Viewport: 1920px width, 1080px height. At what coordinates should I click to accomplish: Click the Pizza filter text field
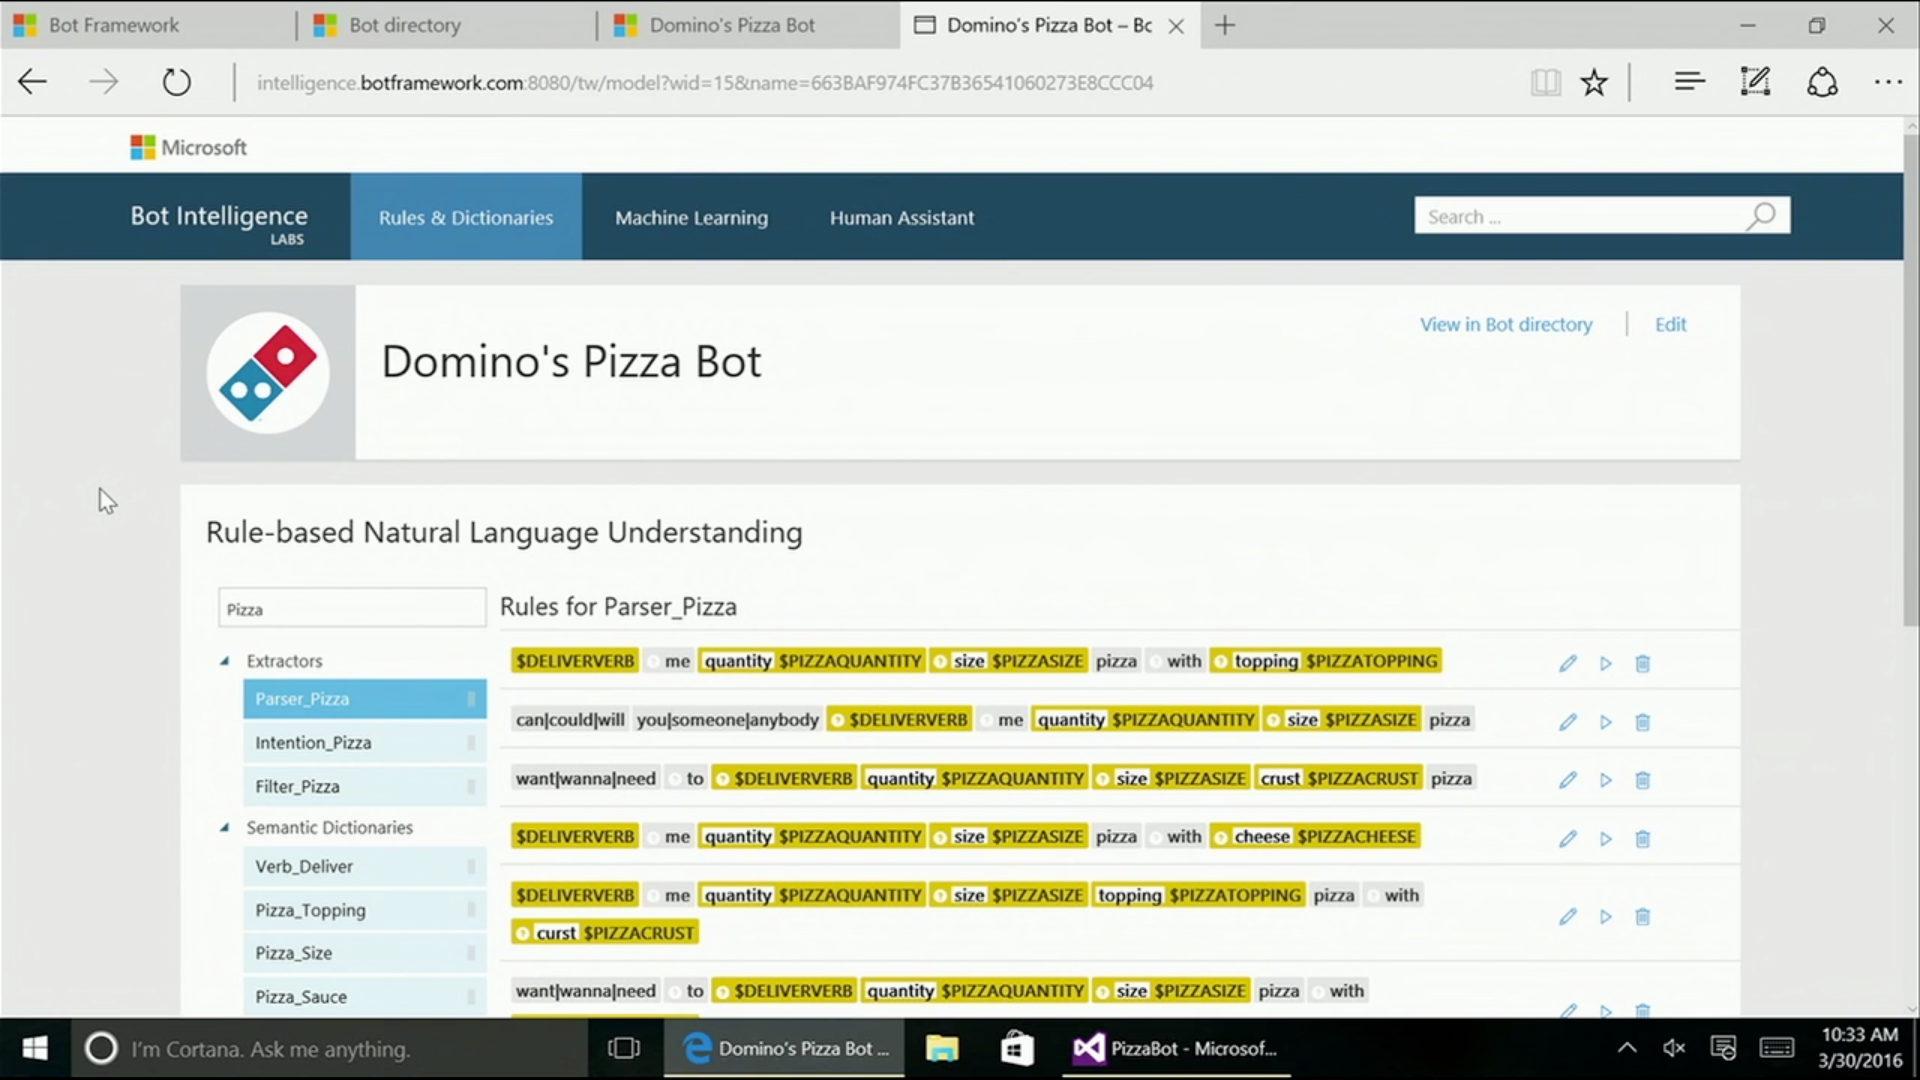352,609
